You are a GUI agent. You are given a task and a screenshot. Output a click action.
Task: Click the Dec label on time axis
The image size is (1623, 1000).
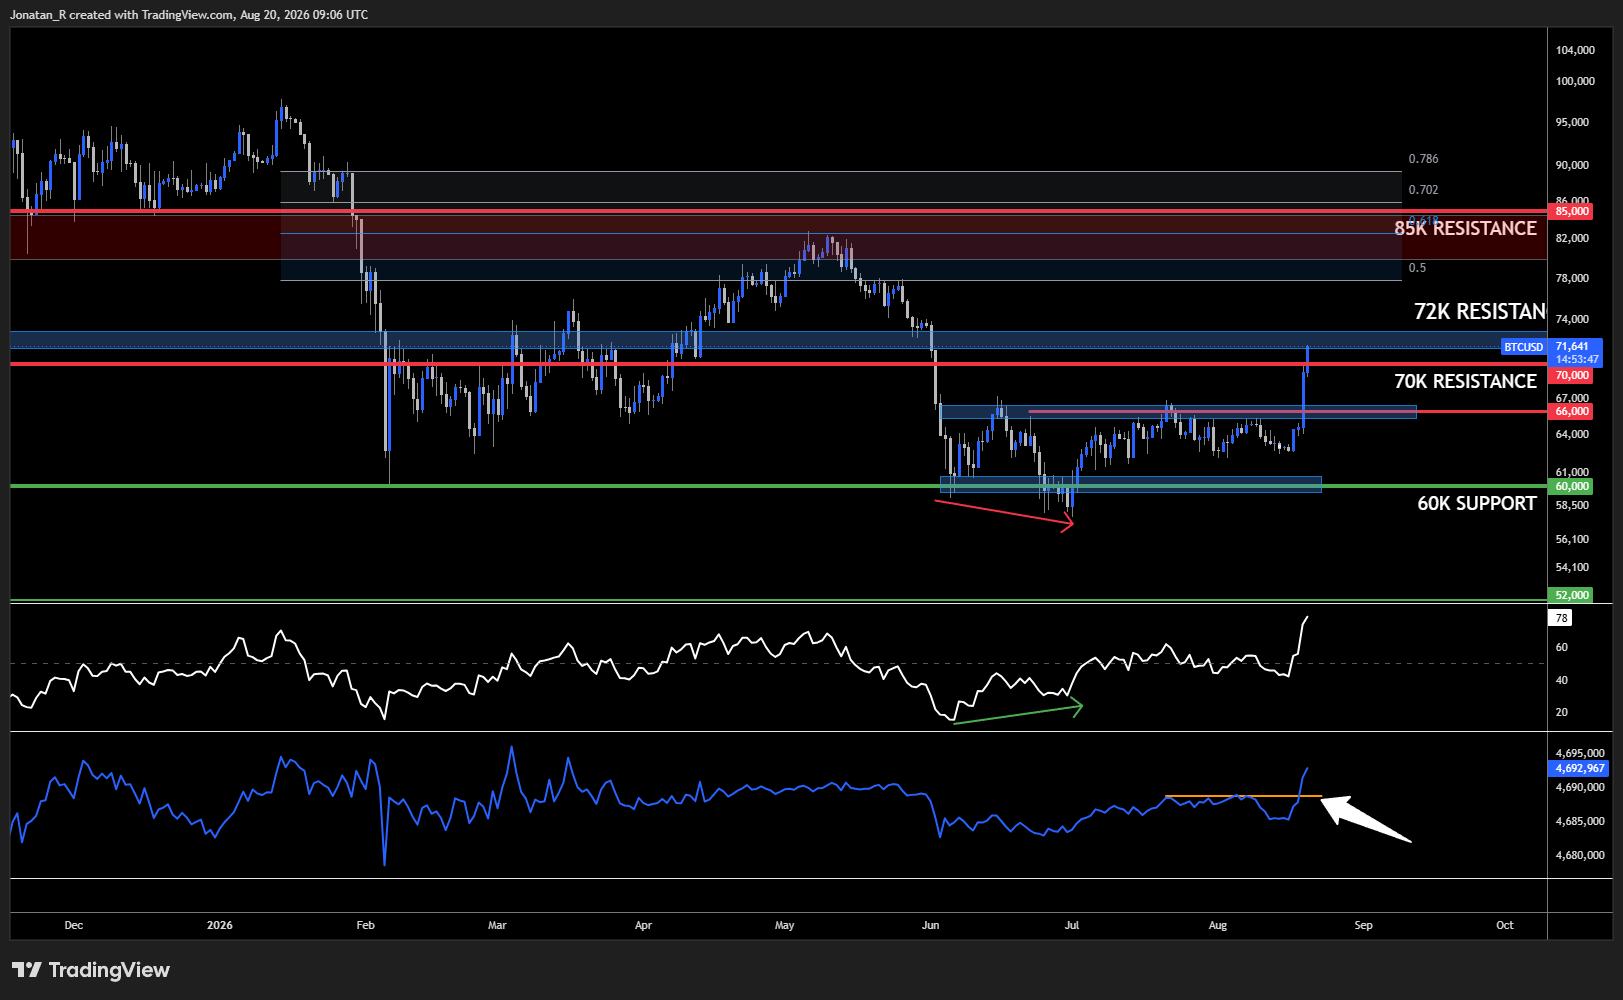pos(74,925)
